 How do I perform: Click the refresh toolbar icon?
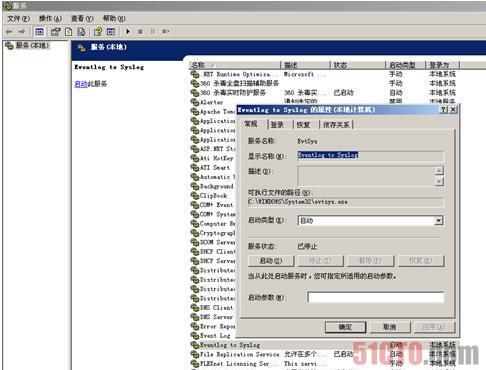(68, 32)
